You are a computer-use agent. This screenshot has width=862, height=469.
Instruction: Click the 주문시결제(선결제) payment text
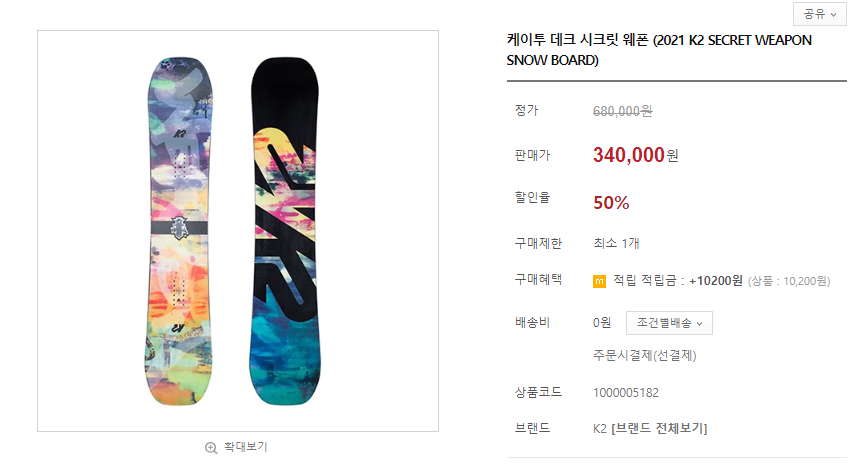[644, 356]
